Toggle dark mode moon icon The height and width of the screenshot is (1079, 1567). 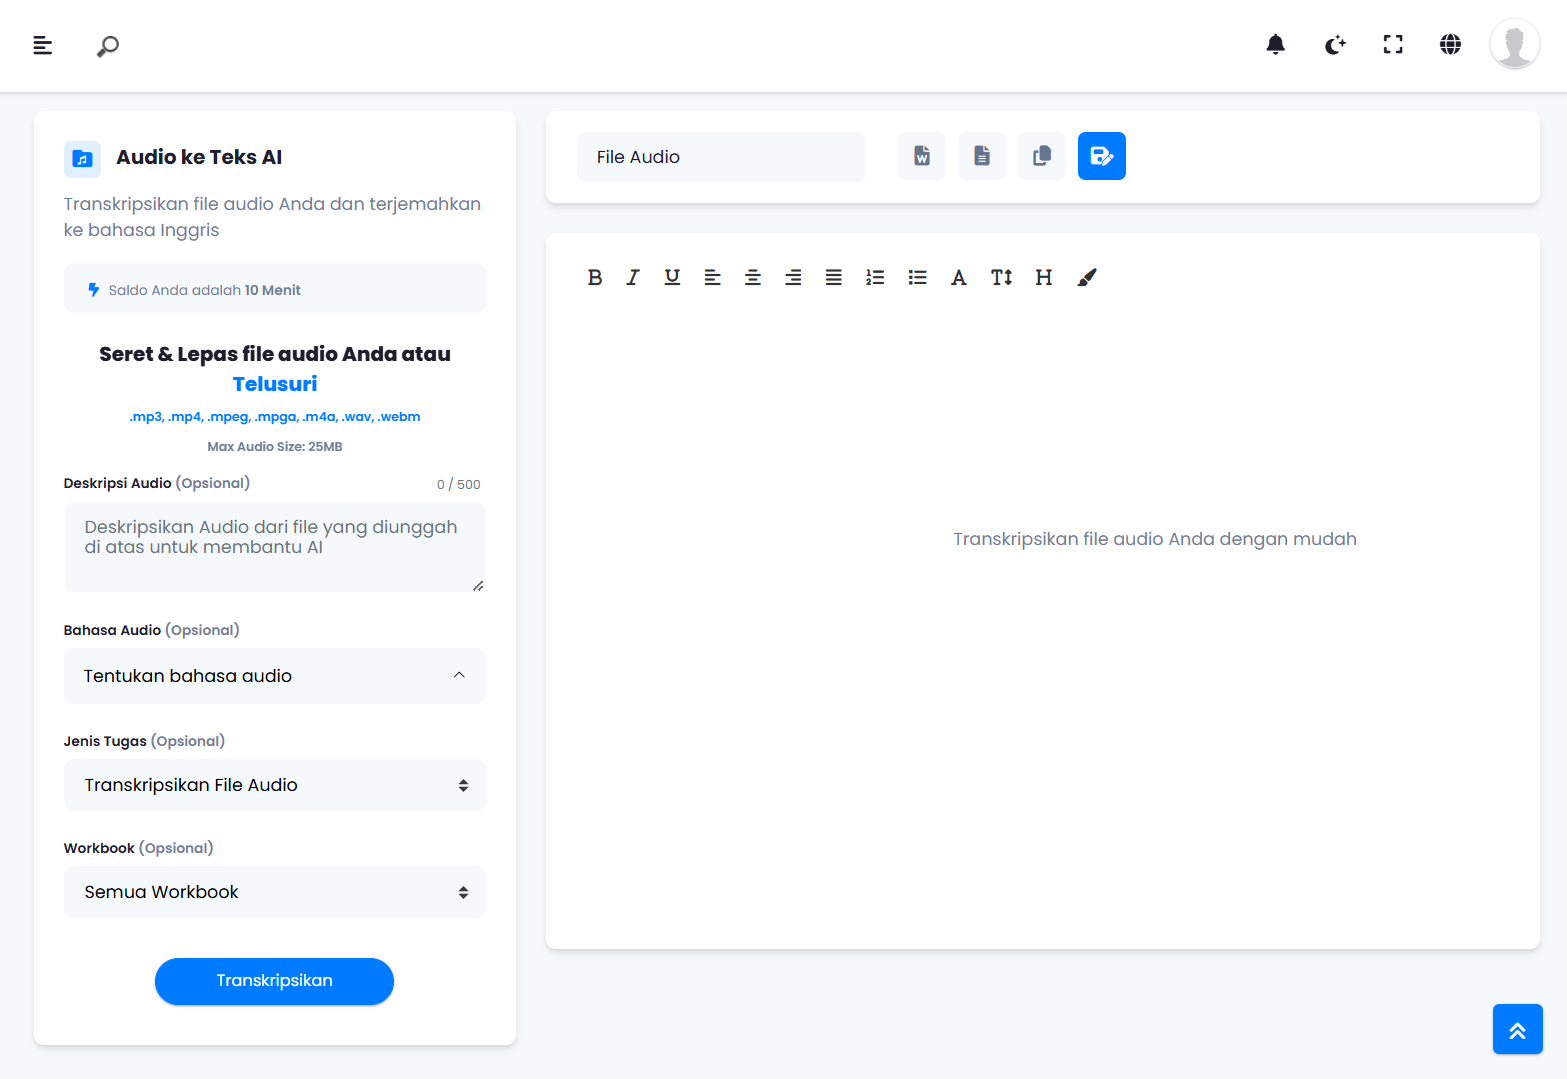(1335, 45)
